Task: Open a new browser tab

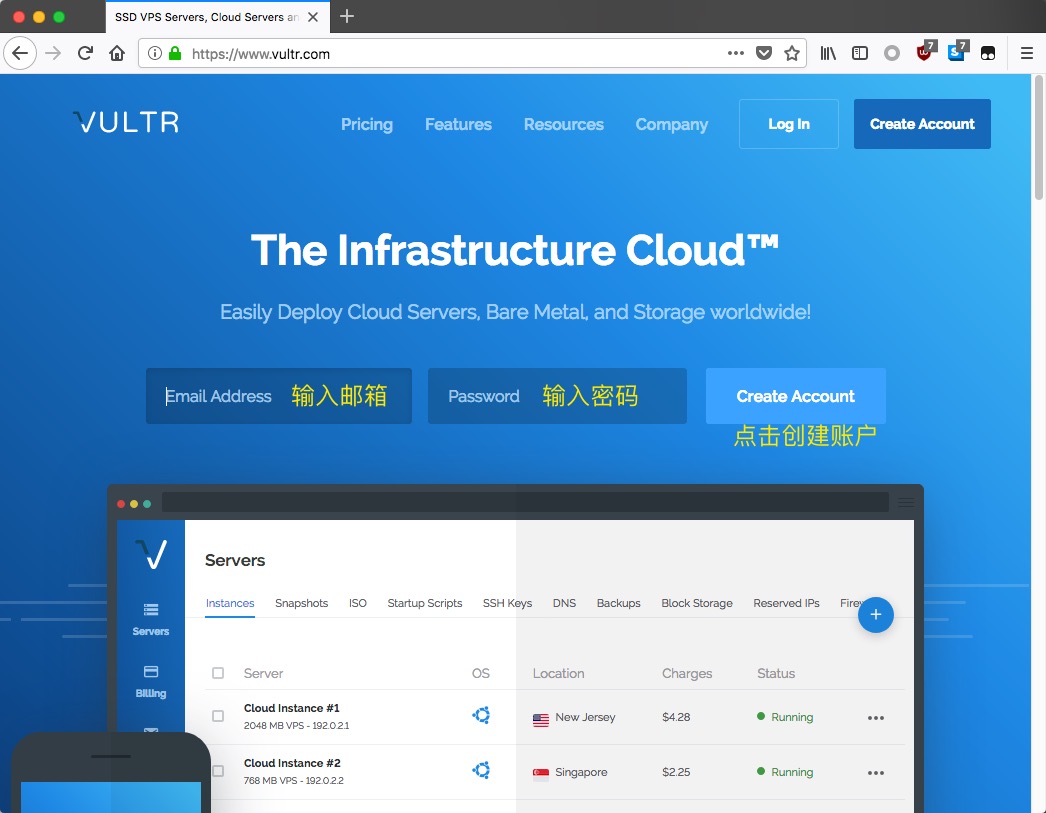Action: (347, 16)
